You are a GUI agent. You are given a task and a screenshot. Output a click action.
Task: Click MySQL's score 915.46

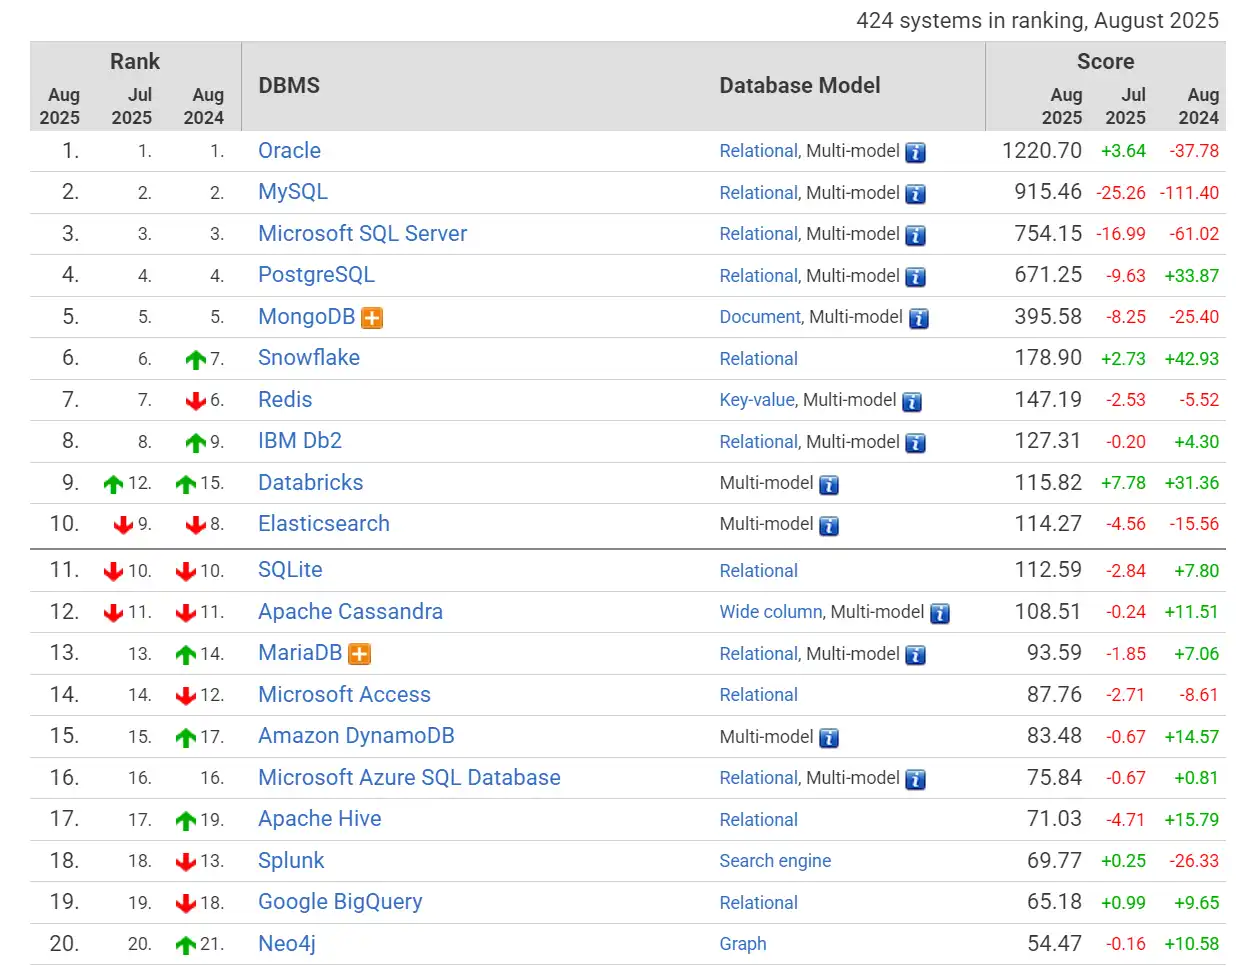1048,192
